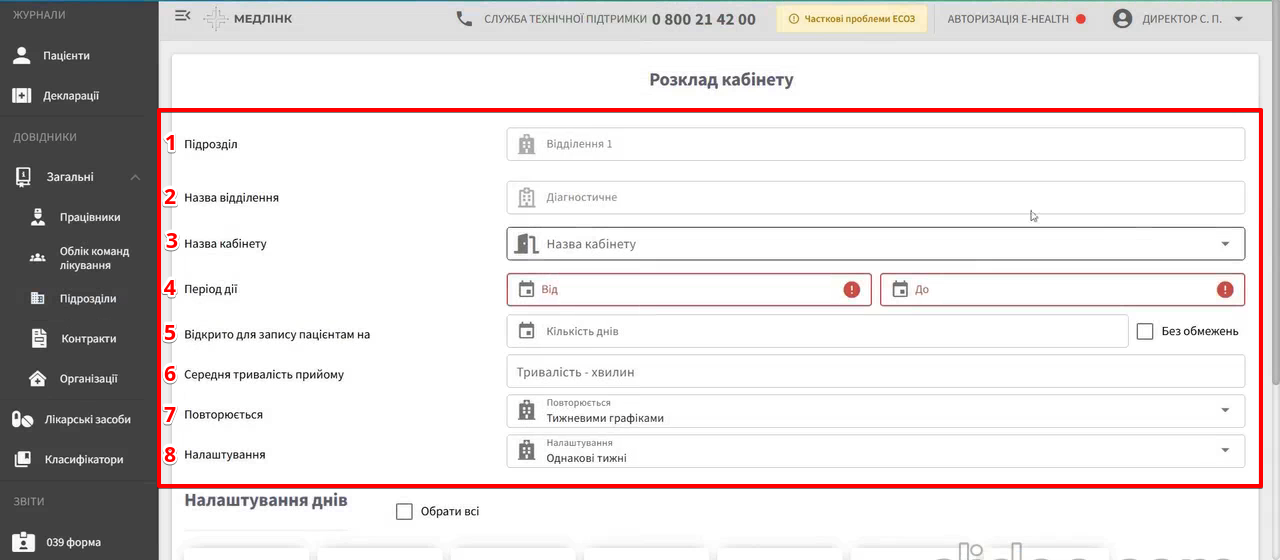Focus the Від date input field
Viewport: 1280px width, 560px height.
point(689,289)
